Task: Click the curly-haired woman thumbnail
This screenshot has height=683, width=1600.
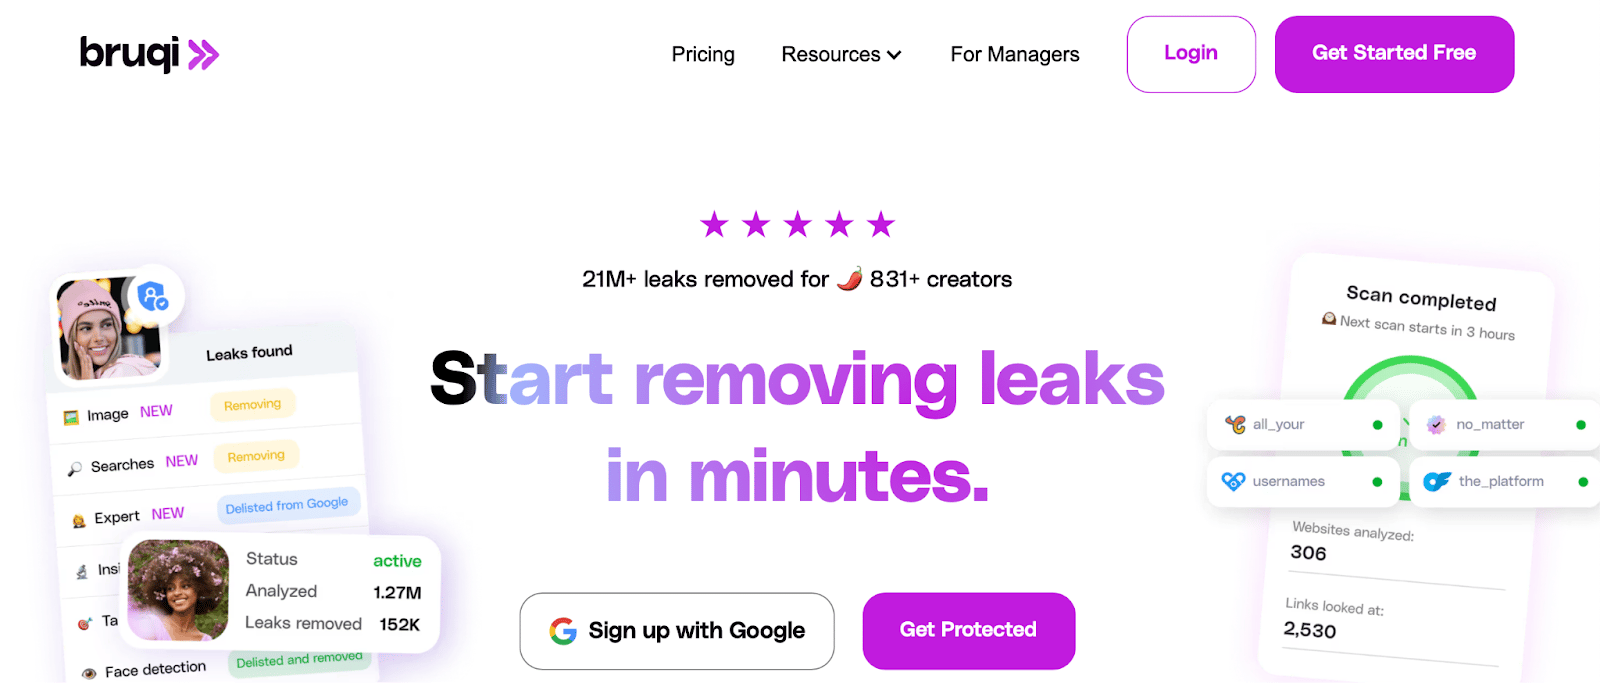Action: [x=178, y=590]
